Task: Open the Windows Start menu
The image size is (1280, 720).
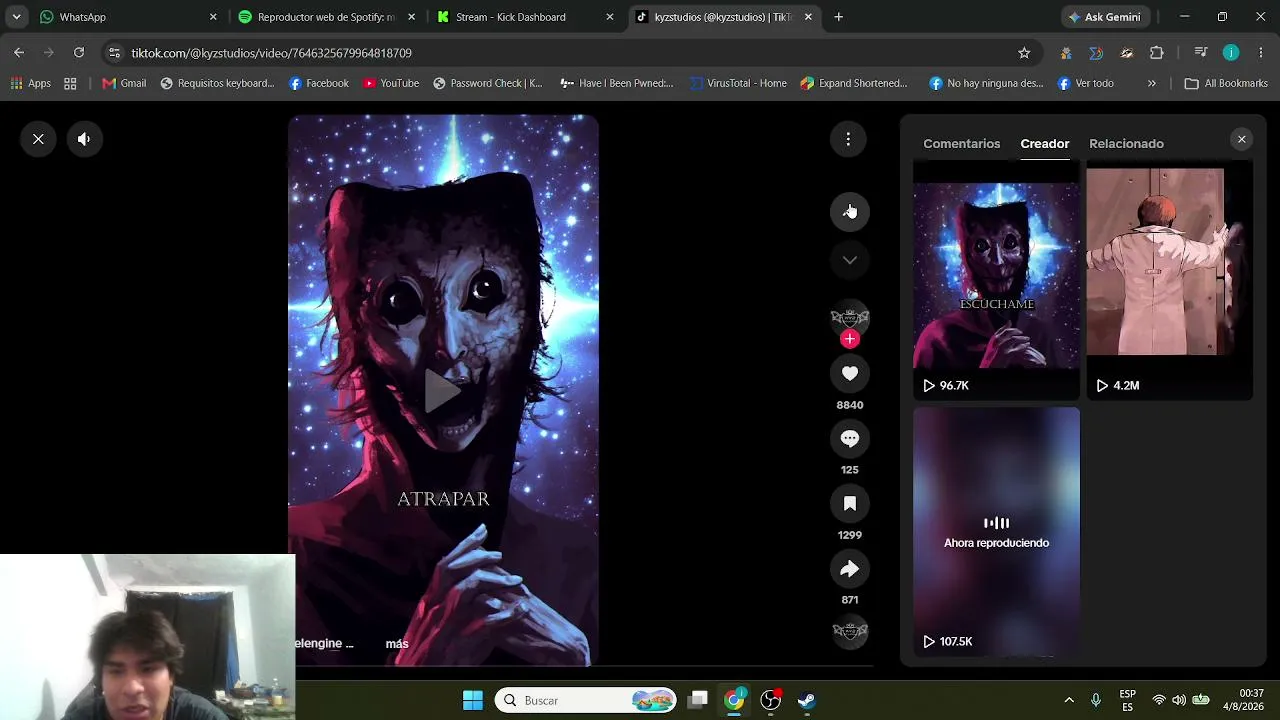Action: tap(473, 700)
